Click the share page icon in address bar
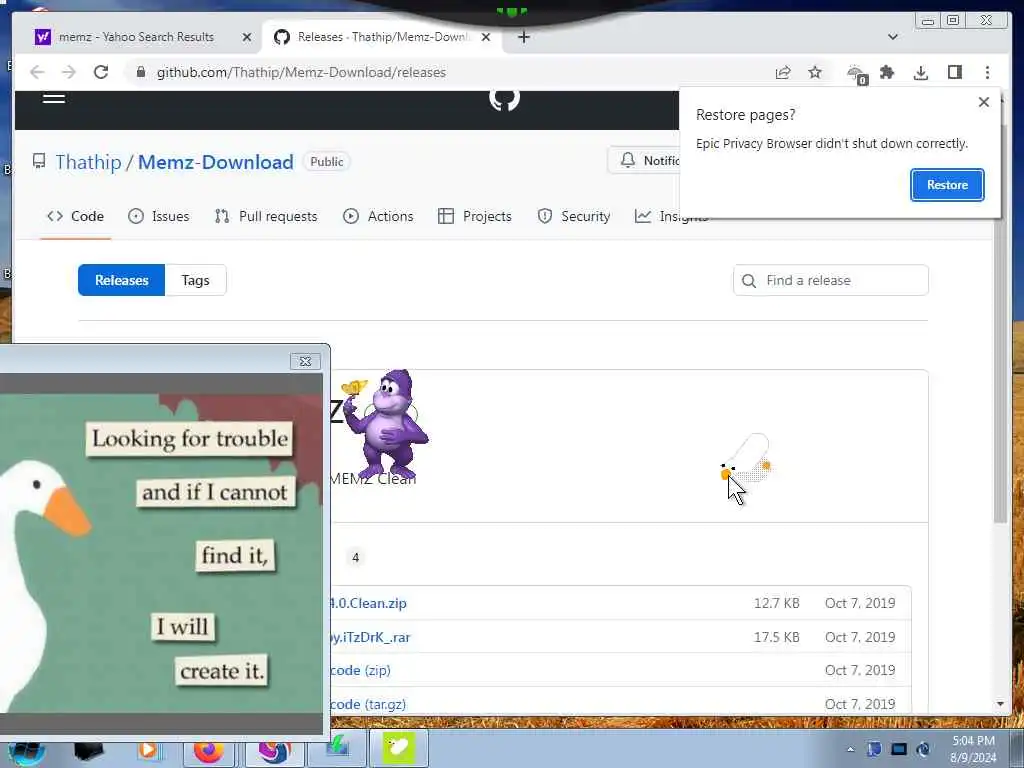 click(782, 72)
